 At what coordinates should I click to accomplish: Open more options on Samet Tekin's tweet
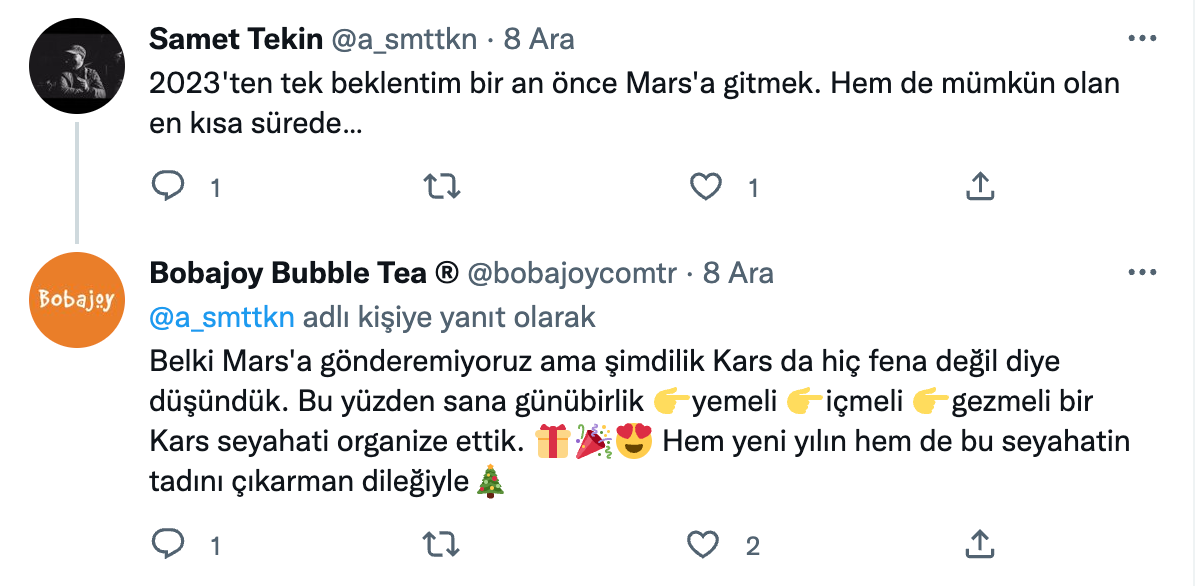(x=1142, y=39)
